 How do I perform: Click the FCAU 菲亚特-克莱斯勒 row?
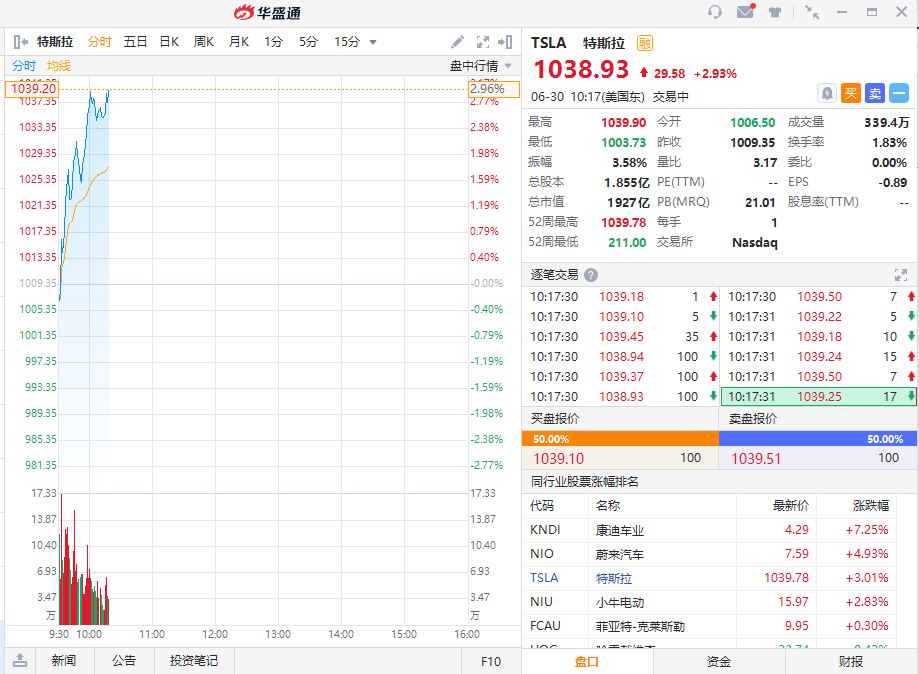[x=709, y=626]
